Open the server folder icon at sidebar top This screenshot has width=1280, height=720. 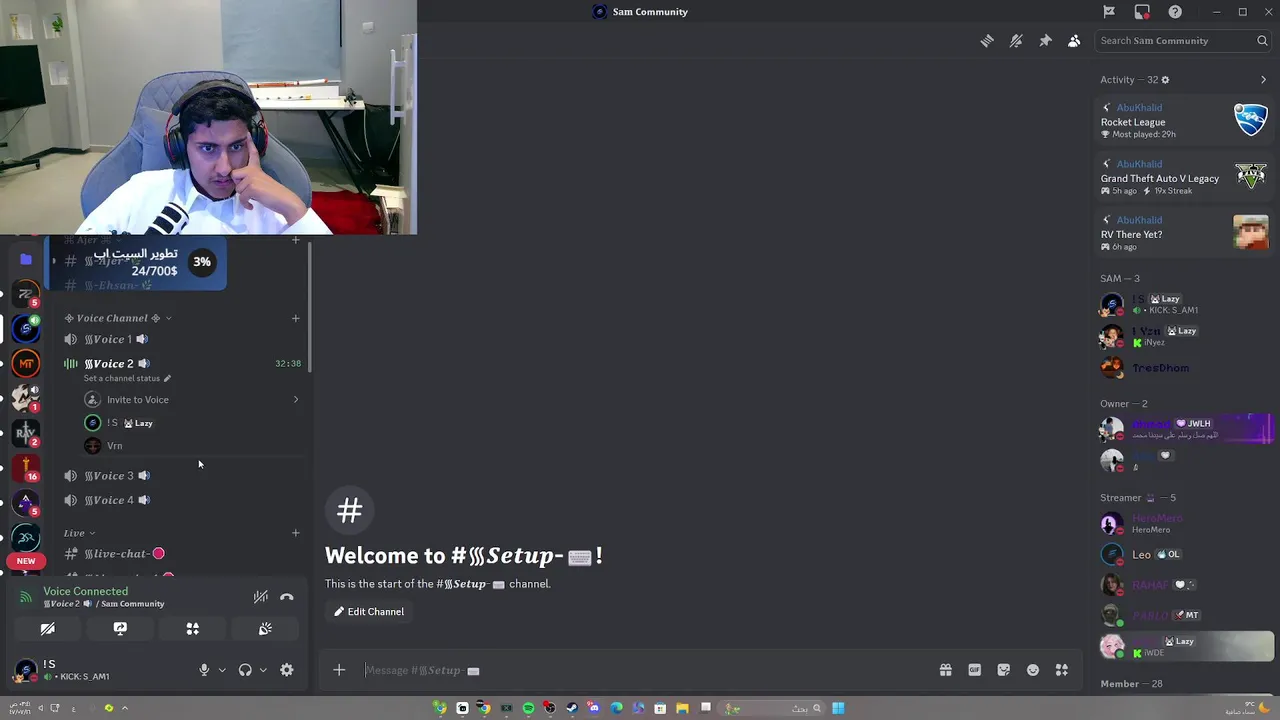click(x=26, y=259)
